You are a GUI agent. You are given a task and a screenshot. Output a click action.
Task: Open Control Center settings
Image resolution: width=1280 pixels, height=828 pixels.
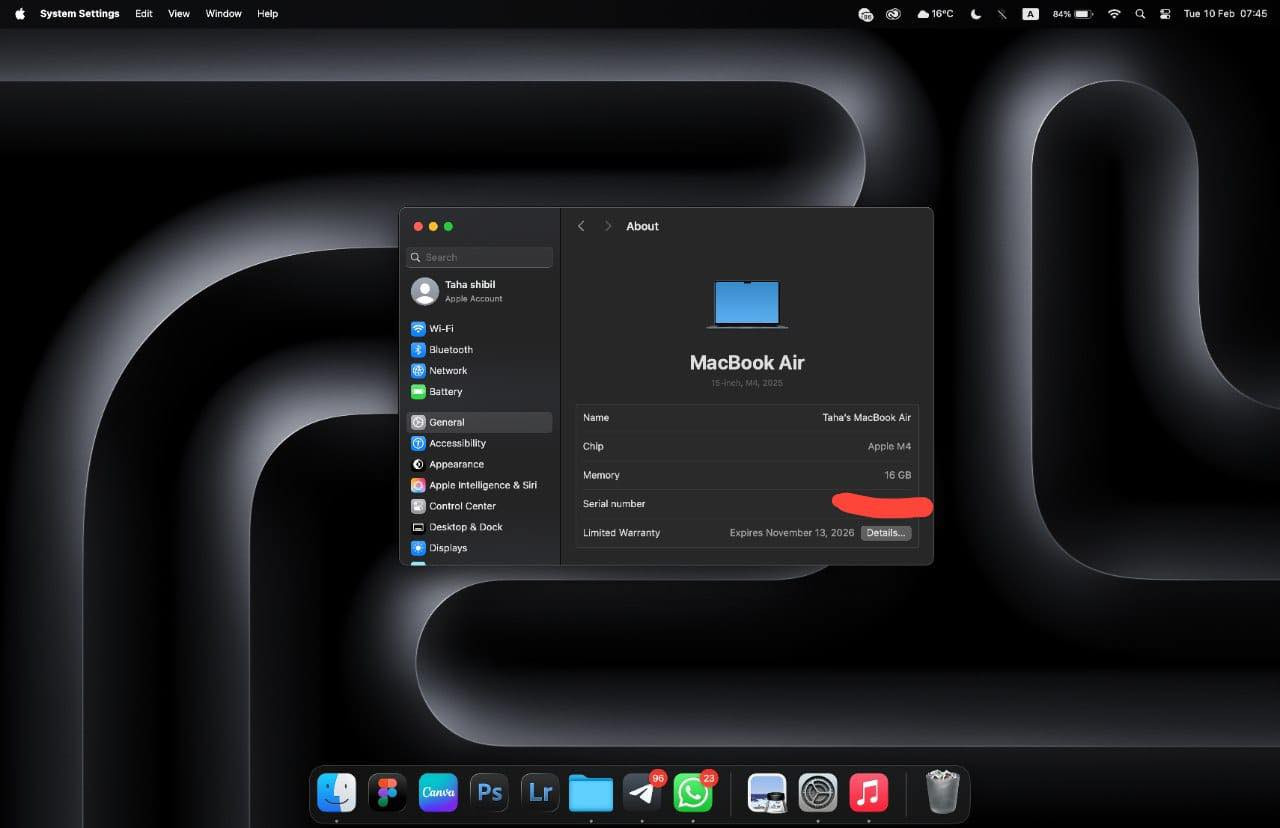click(x=462, y=506)
